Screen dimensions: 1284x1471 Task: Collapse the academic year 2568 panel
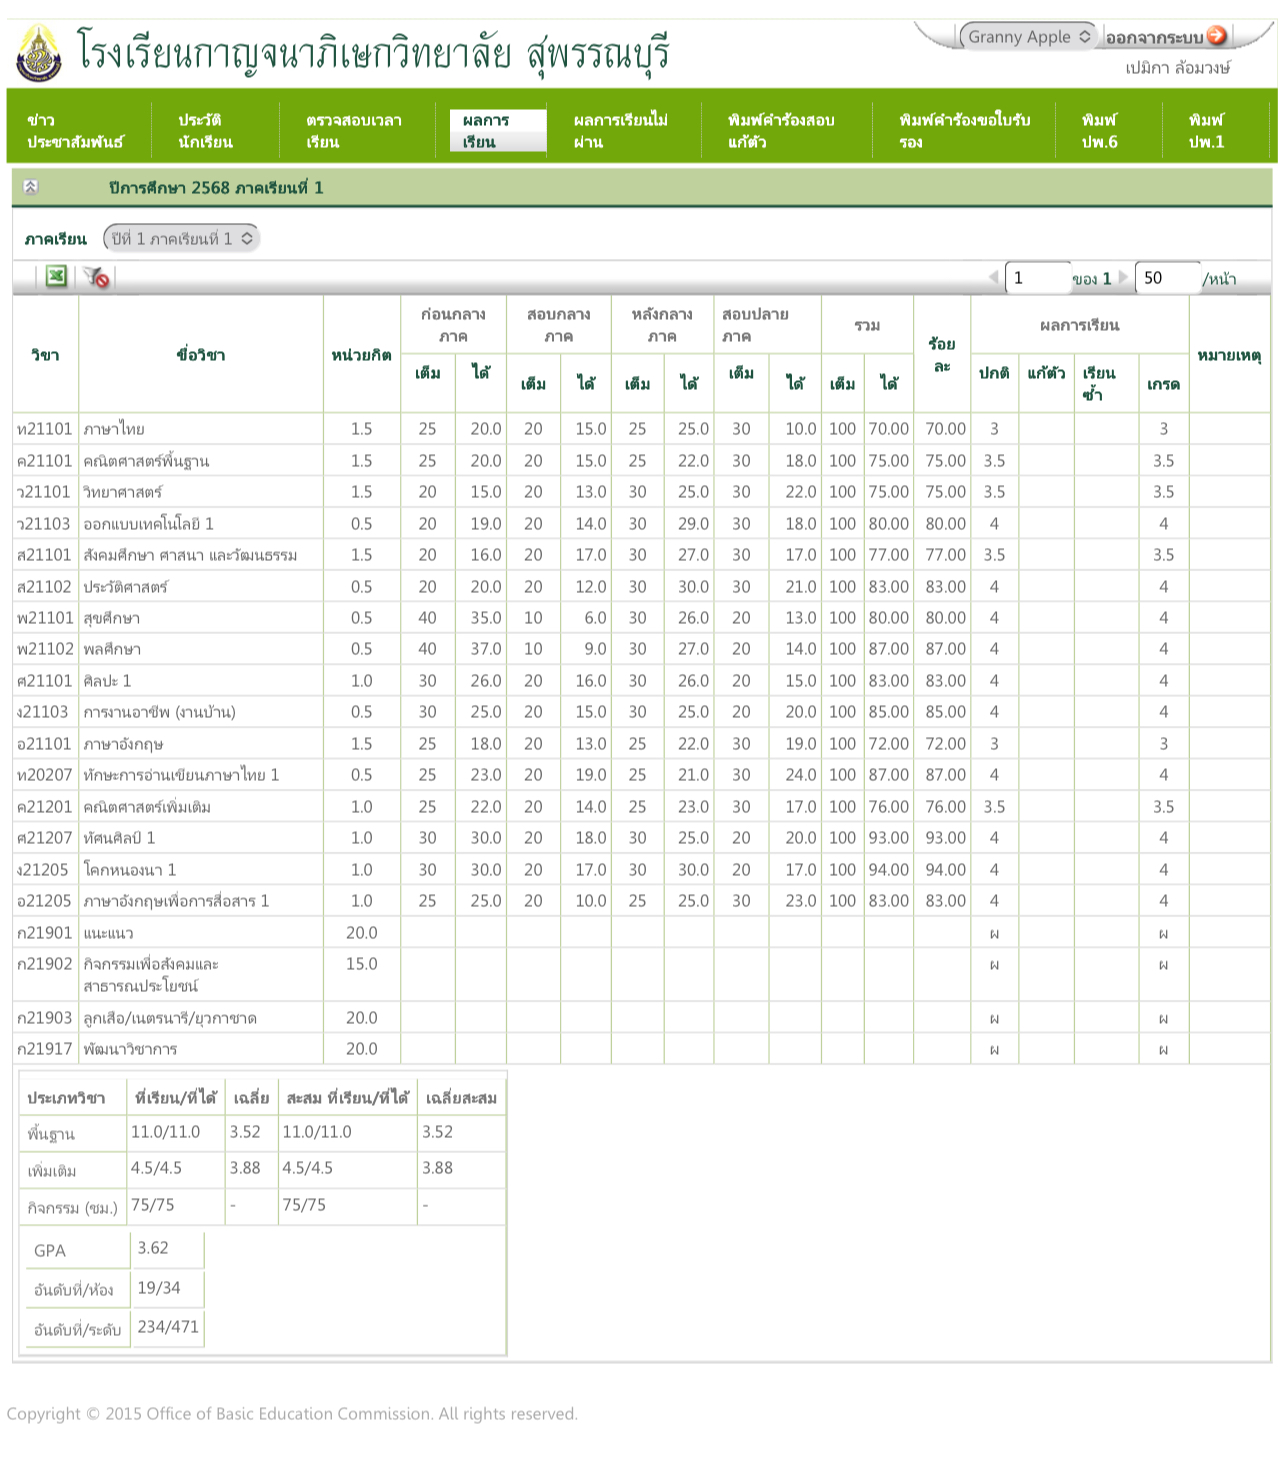point(31,187)
